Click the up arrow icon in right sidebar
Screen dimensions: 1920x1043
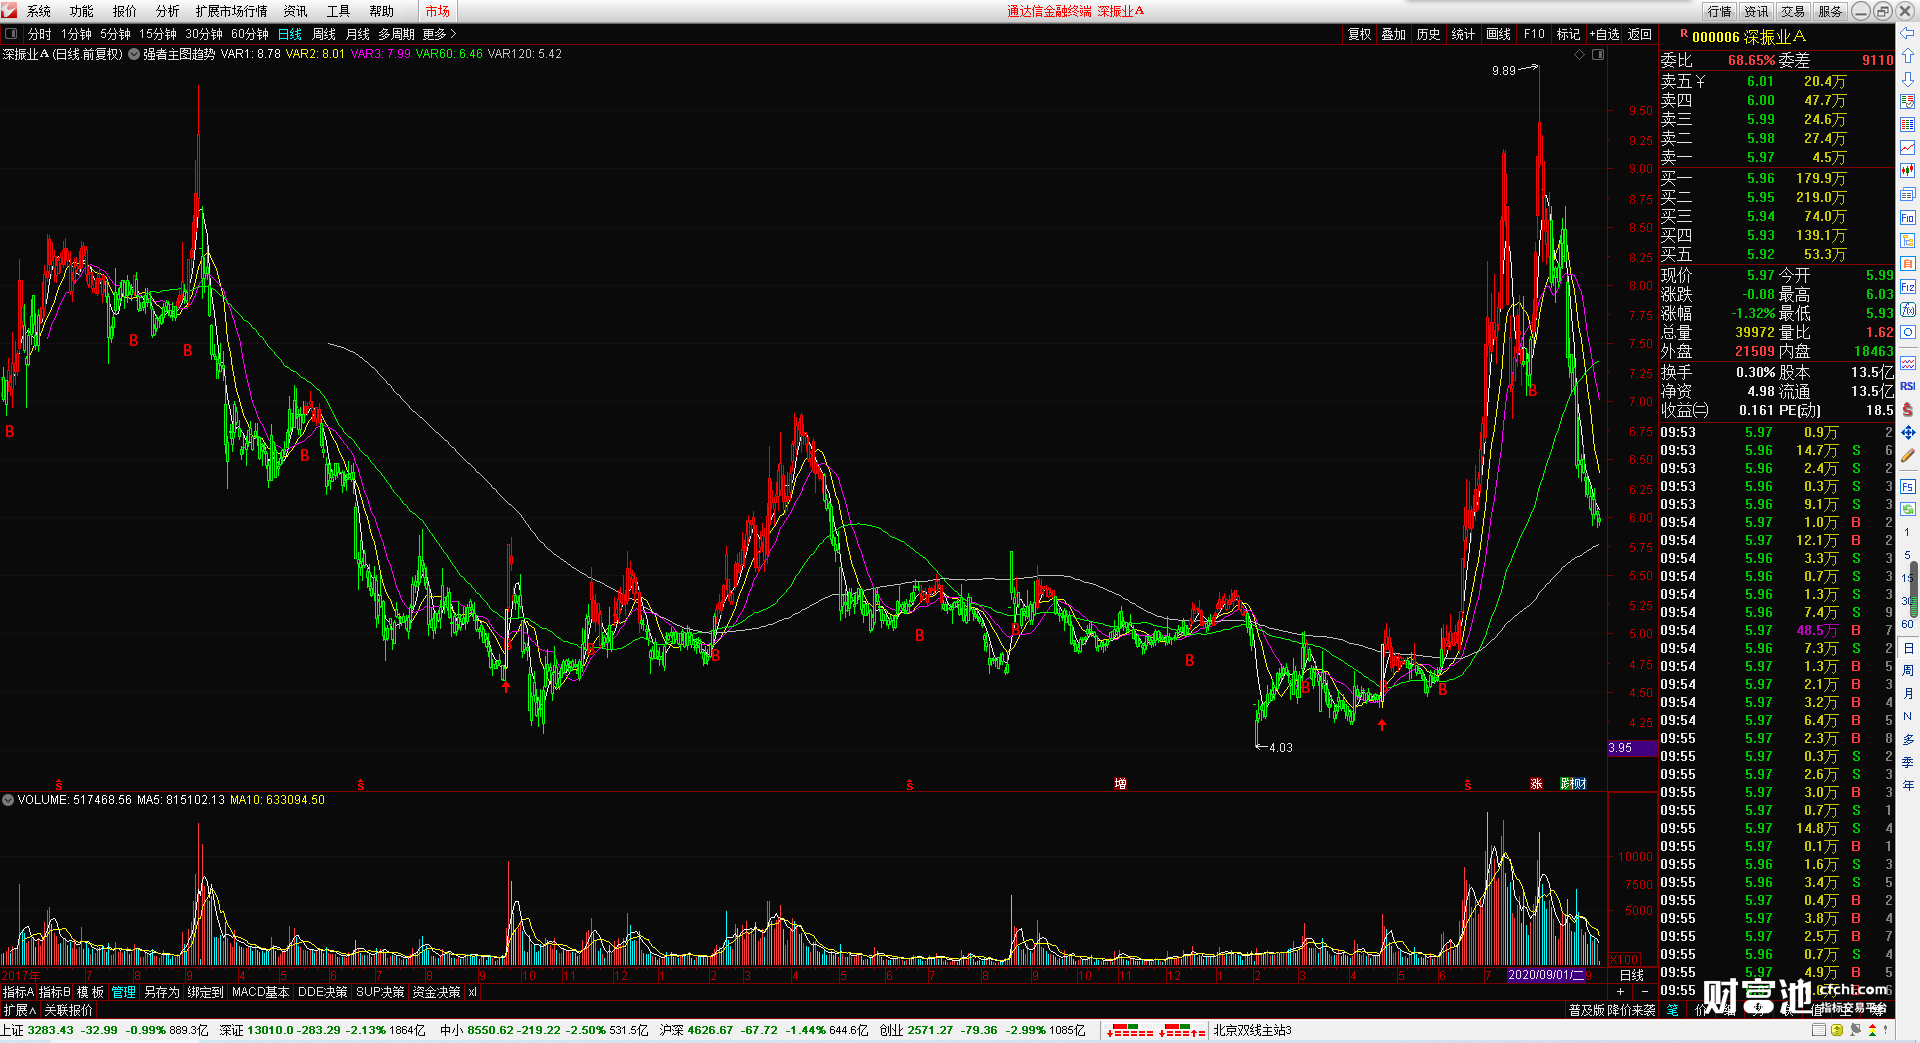(1907, 56)
